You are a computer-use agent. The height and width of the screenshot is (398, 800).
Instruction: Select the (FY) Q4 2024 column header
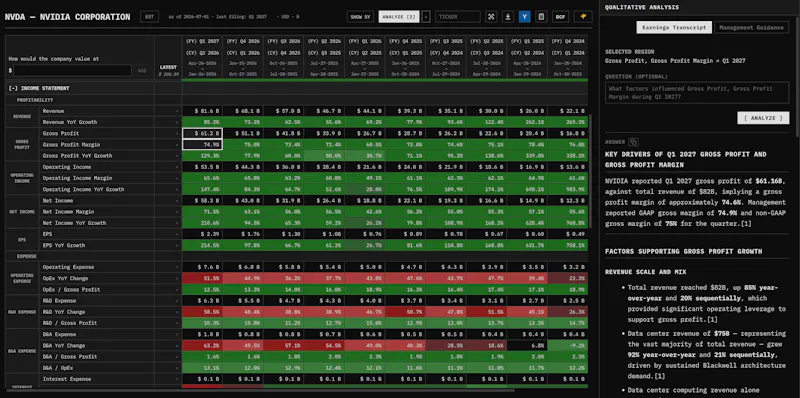click(567, 41)
